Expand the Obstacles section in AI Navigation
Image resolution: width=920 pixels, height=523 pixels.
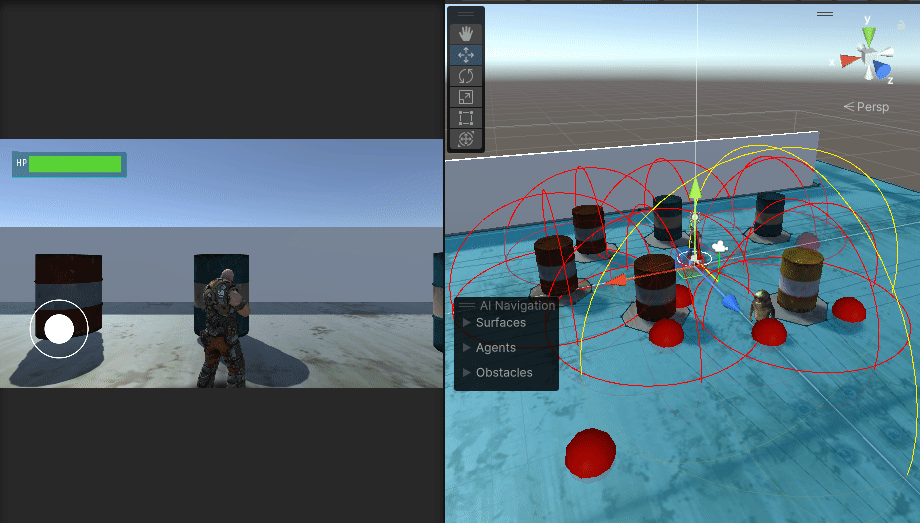pos(466,372)
